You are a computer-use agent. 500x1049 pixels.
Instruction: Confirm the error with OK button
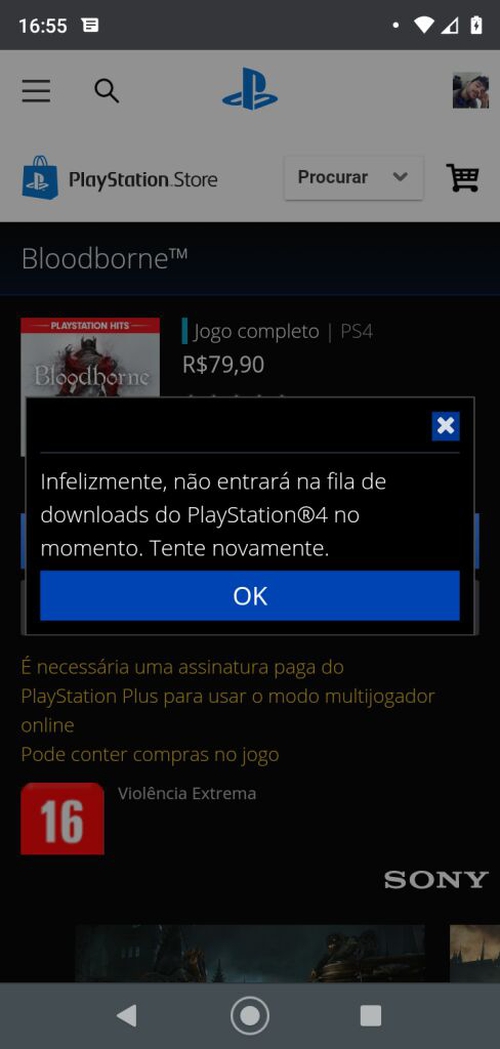coord(250,595)
